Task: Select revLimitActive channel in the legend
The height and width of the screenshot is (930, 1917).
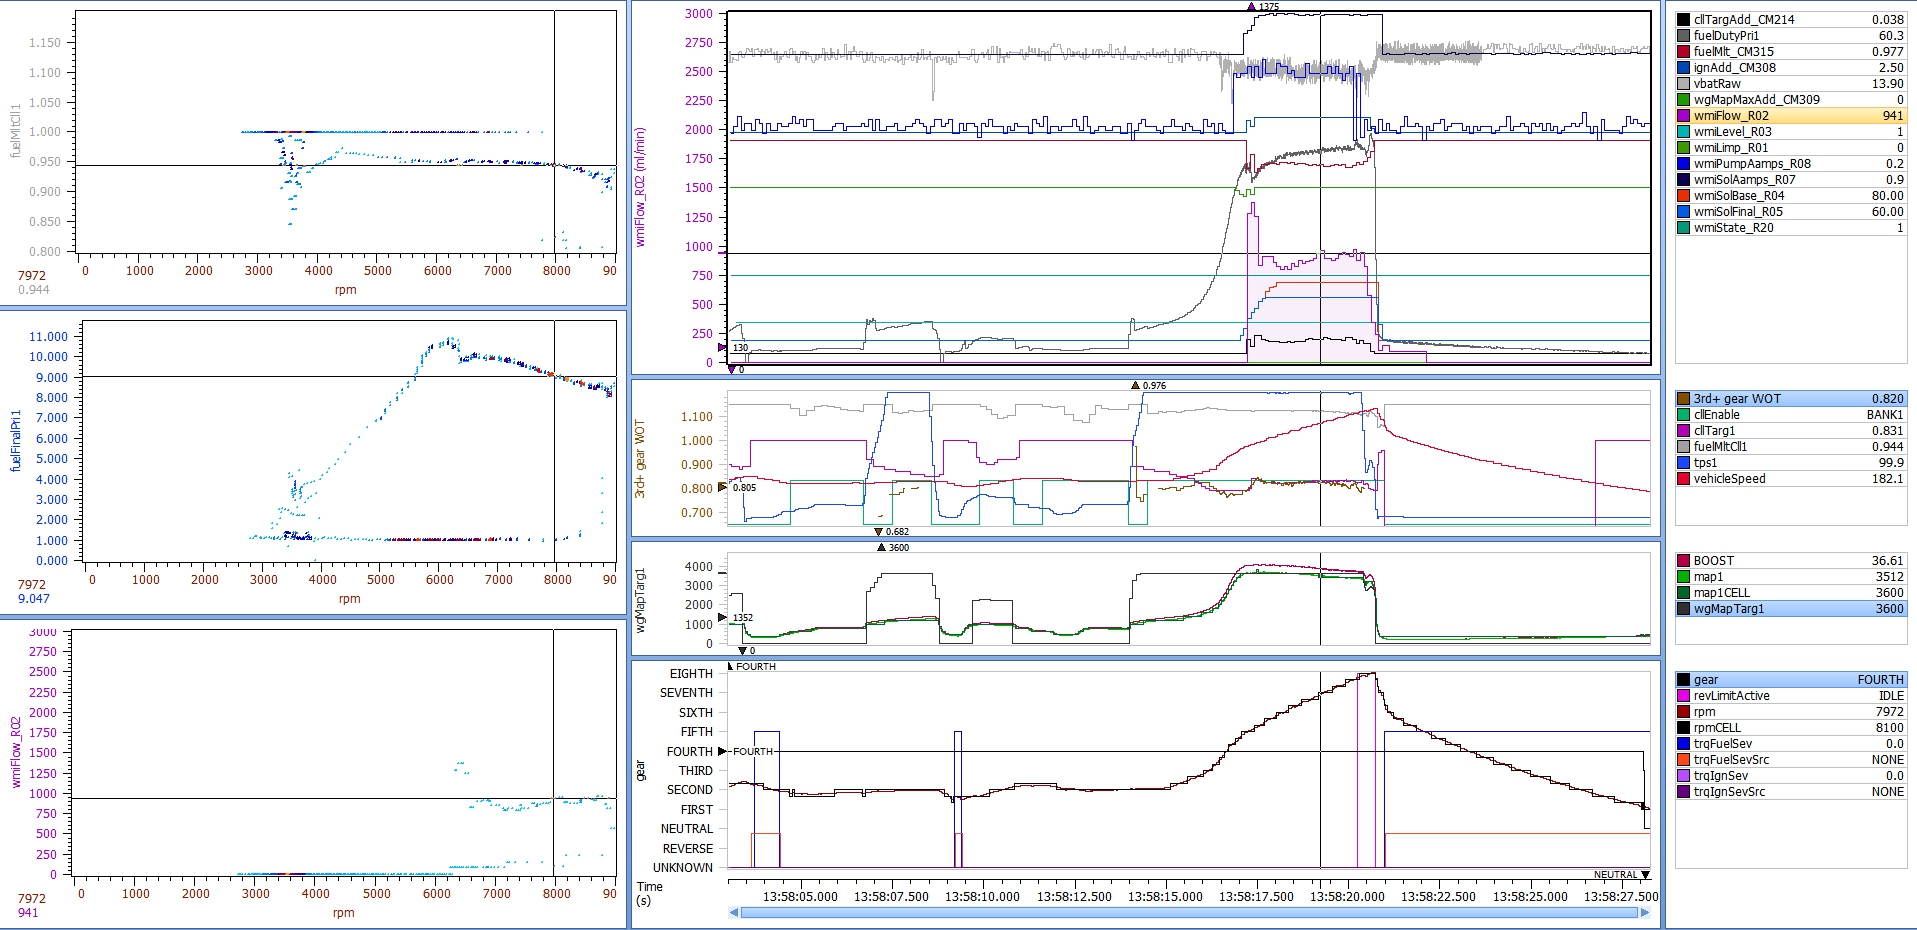Action: (1731, 696)
